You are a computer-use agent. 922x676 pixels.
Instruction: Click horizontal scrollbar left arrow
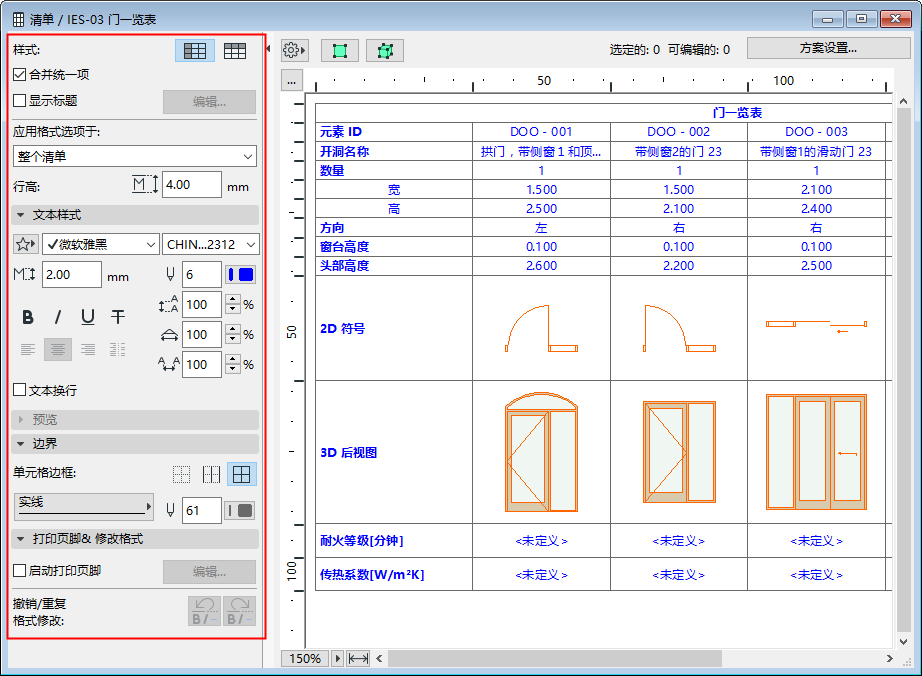[379, 658]
